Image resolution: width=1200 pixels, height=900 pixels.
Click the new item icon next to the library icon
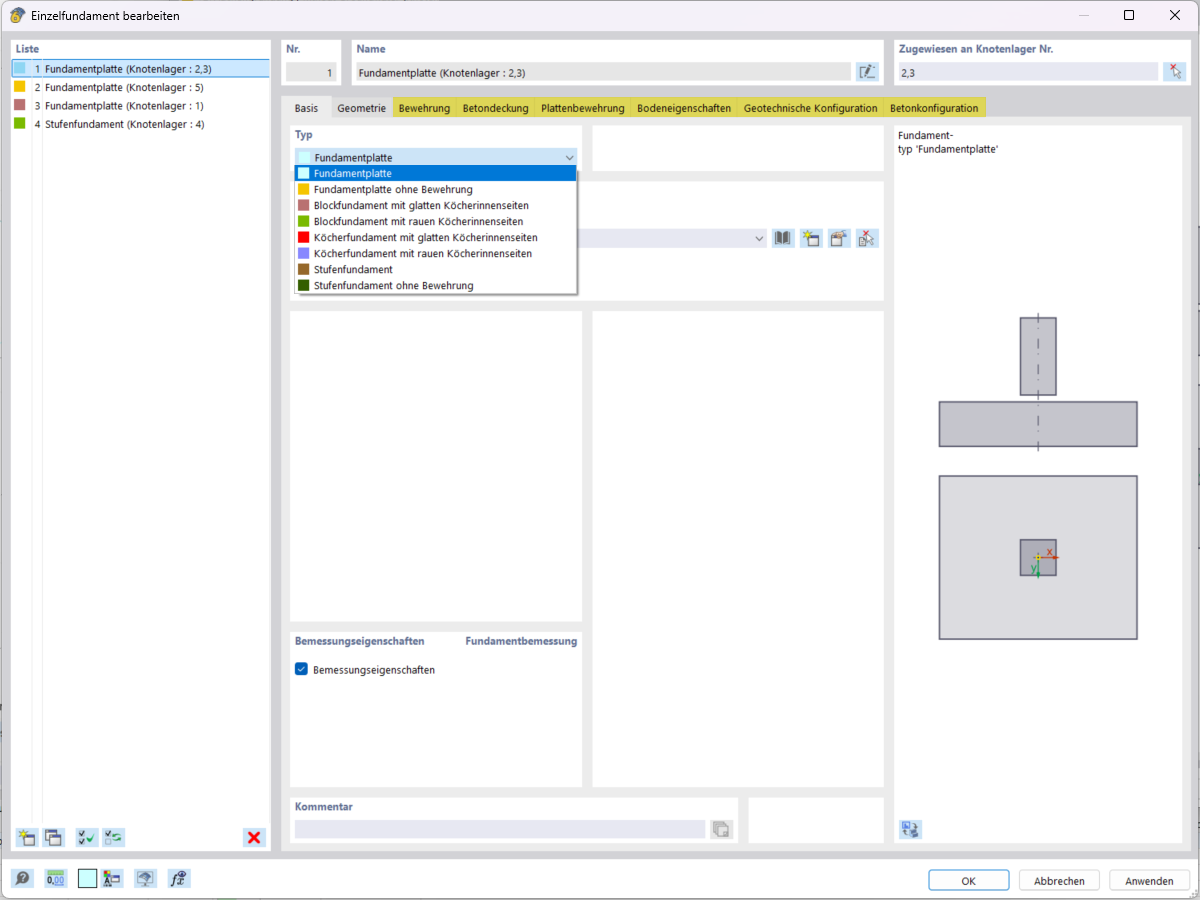point(811,238)
